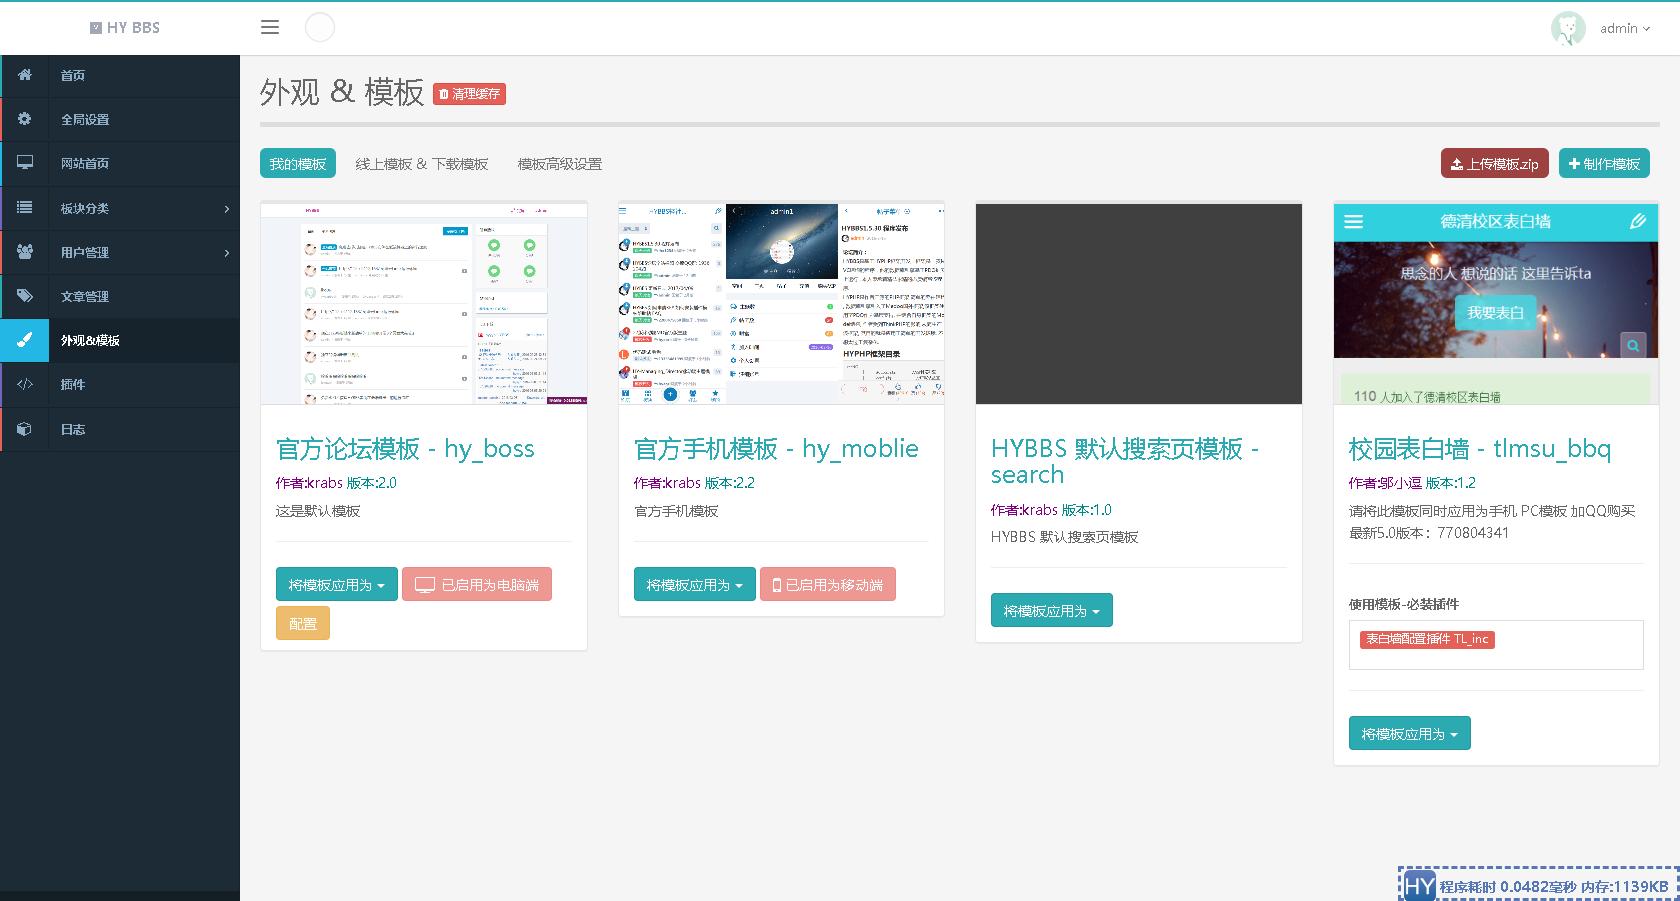Screen dimensions: 1680x901
Task: Expand the 板块分类 submenu
Action: 120,208
